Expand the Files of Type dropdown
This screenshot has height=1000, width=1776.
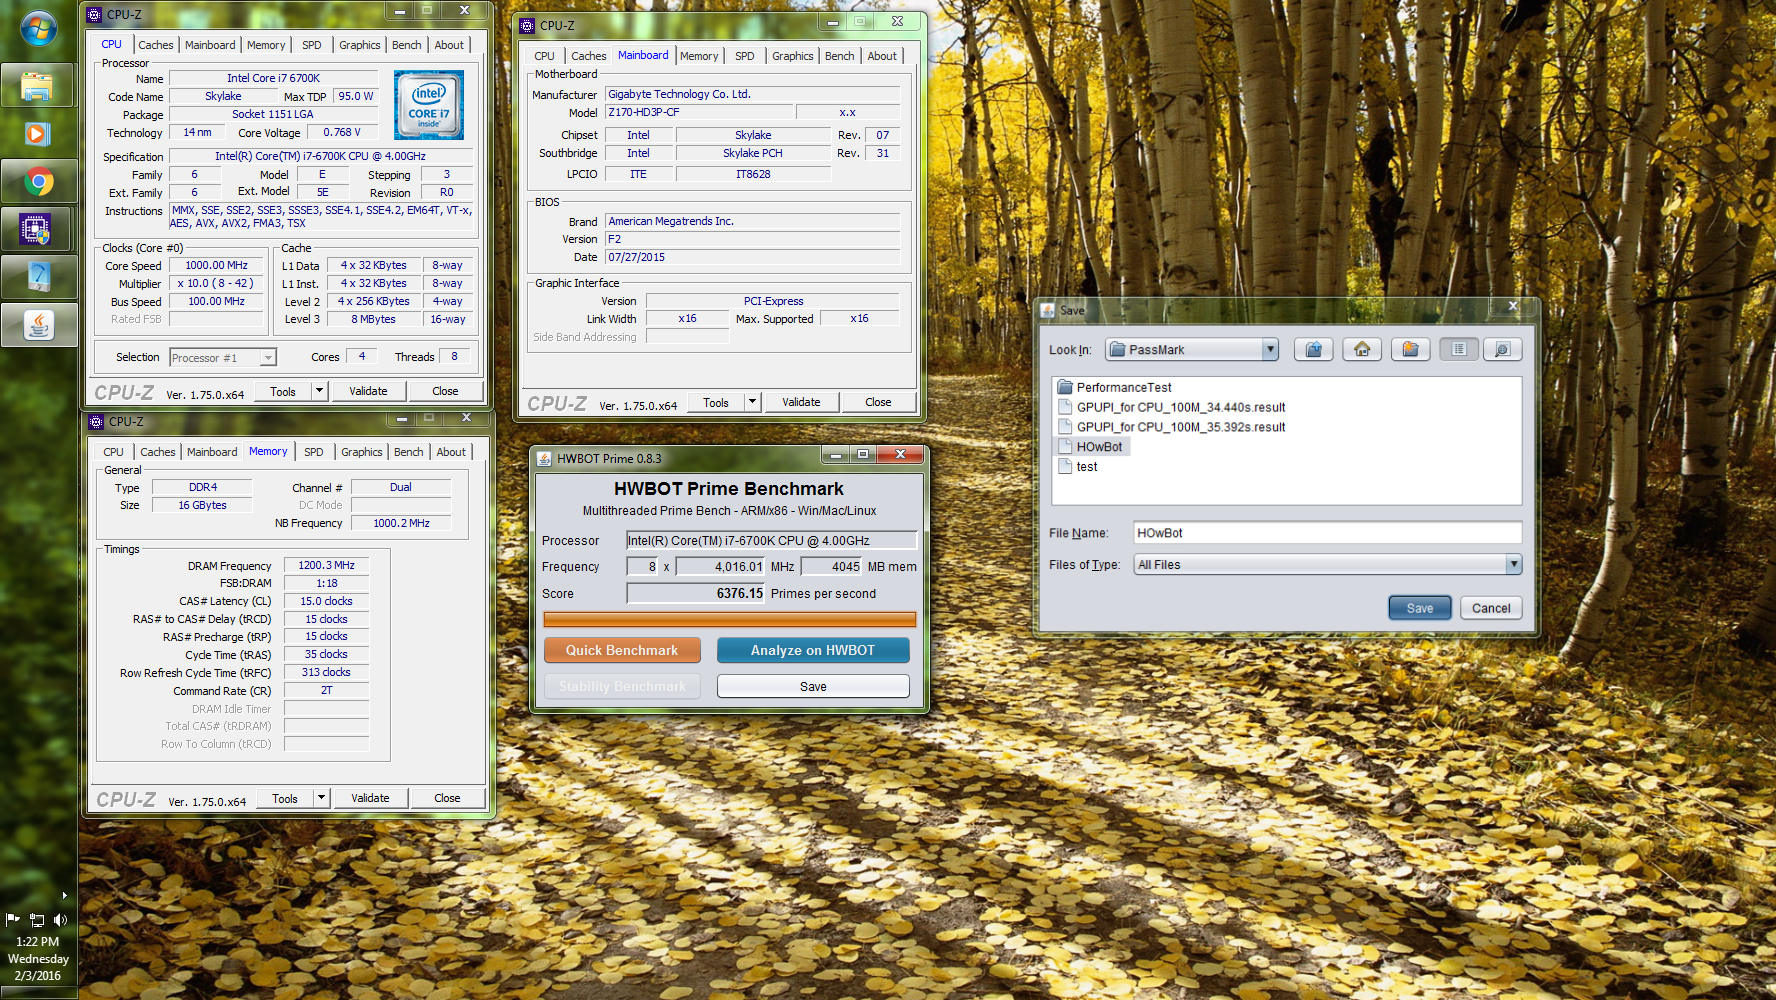[1514, 565]
